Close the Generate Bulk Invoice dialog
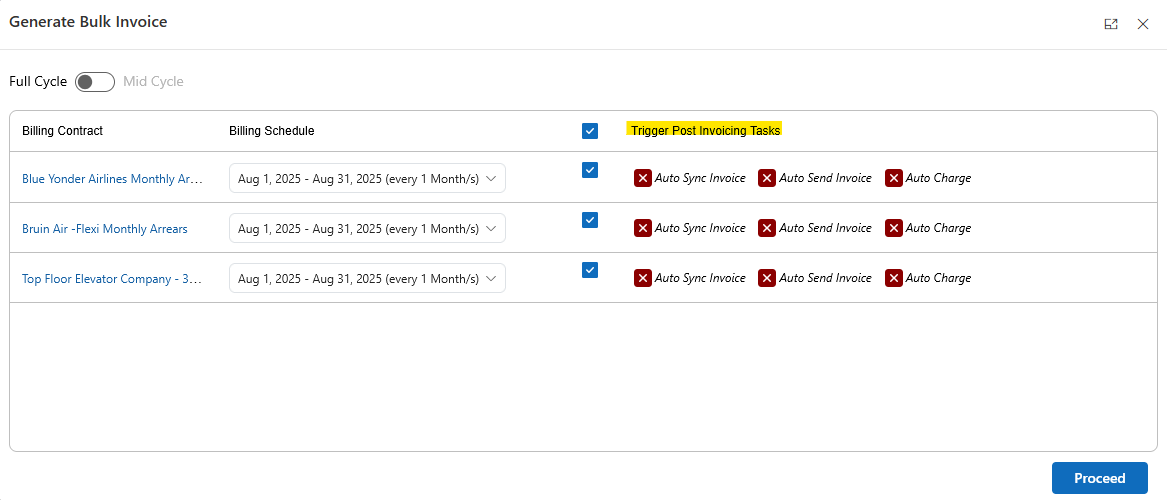This screenshot has width=1167, height=500. tap(1143, 25)
